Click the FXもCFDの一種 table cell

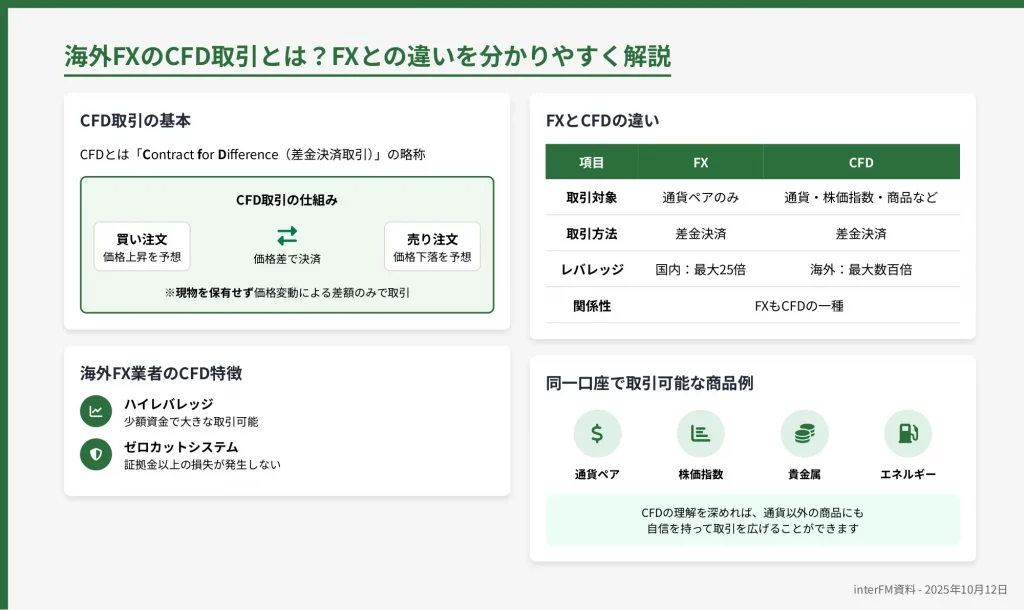[x=799, y=305]
